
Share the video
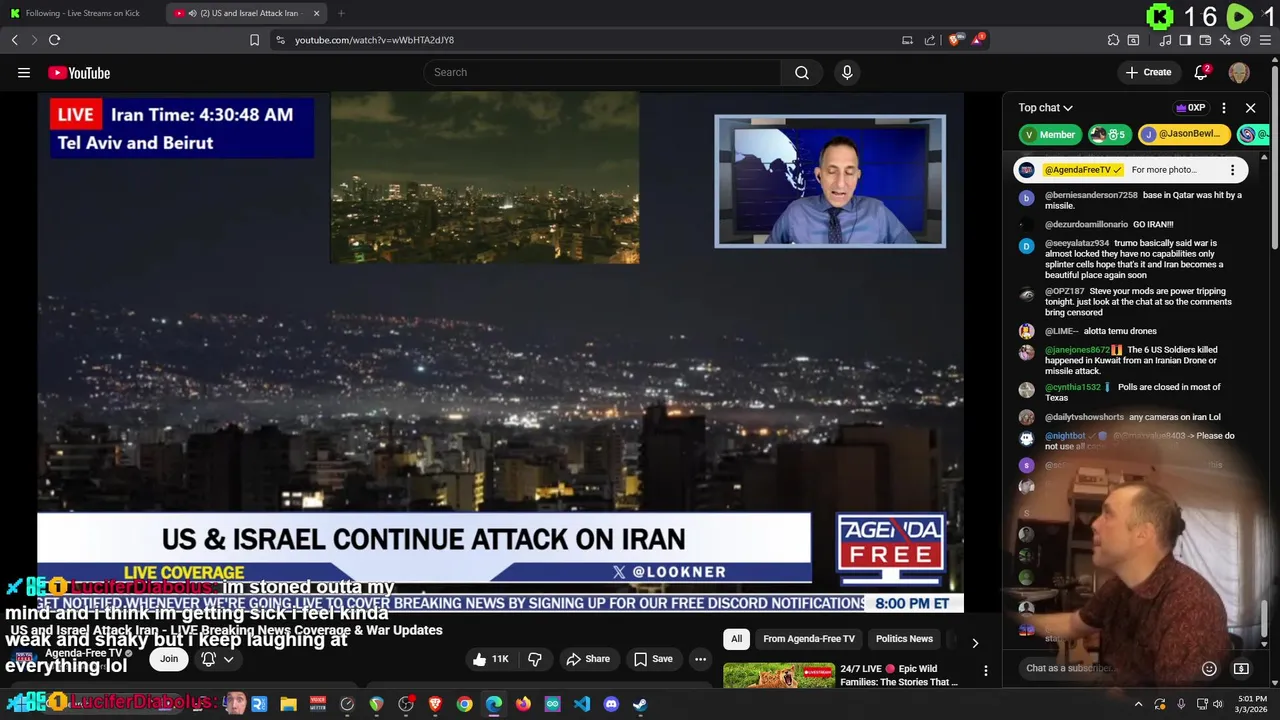588,659
